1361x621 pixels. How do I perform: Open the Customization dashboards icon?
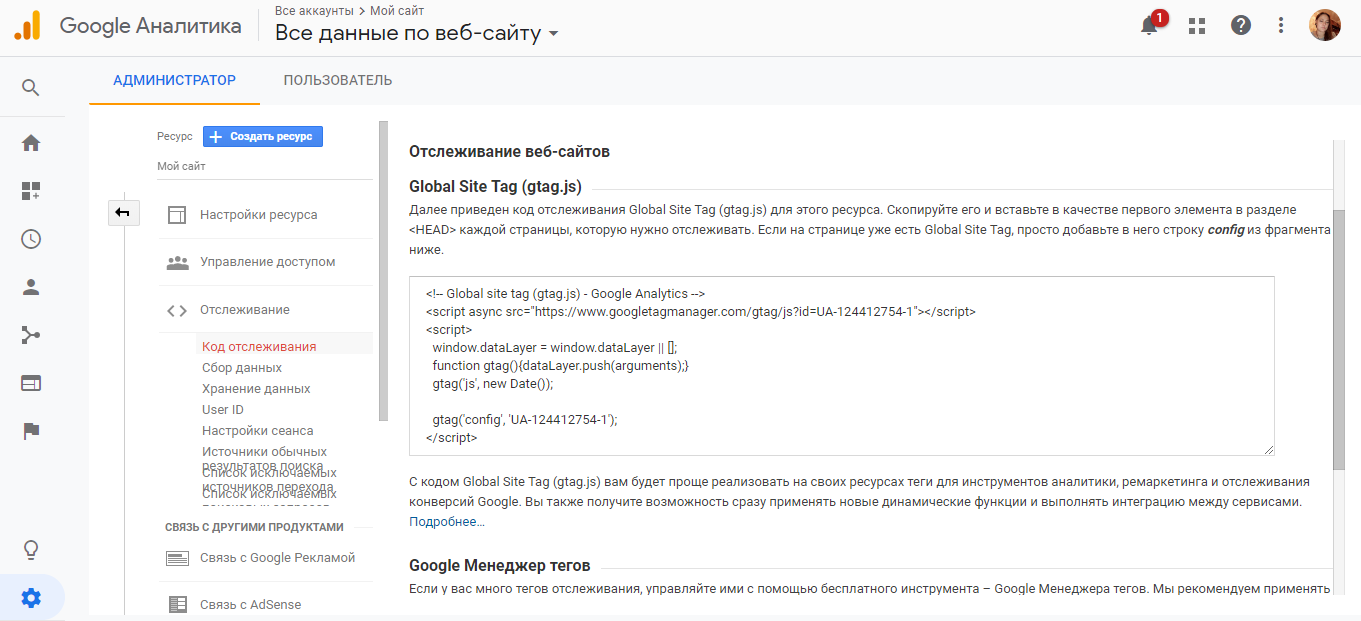(x=31, y=191)
